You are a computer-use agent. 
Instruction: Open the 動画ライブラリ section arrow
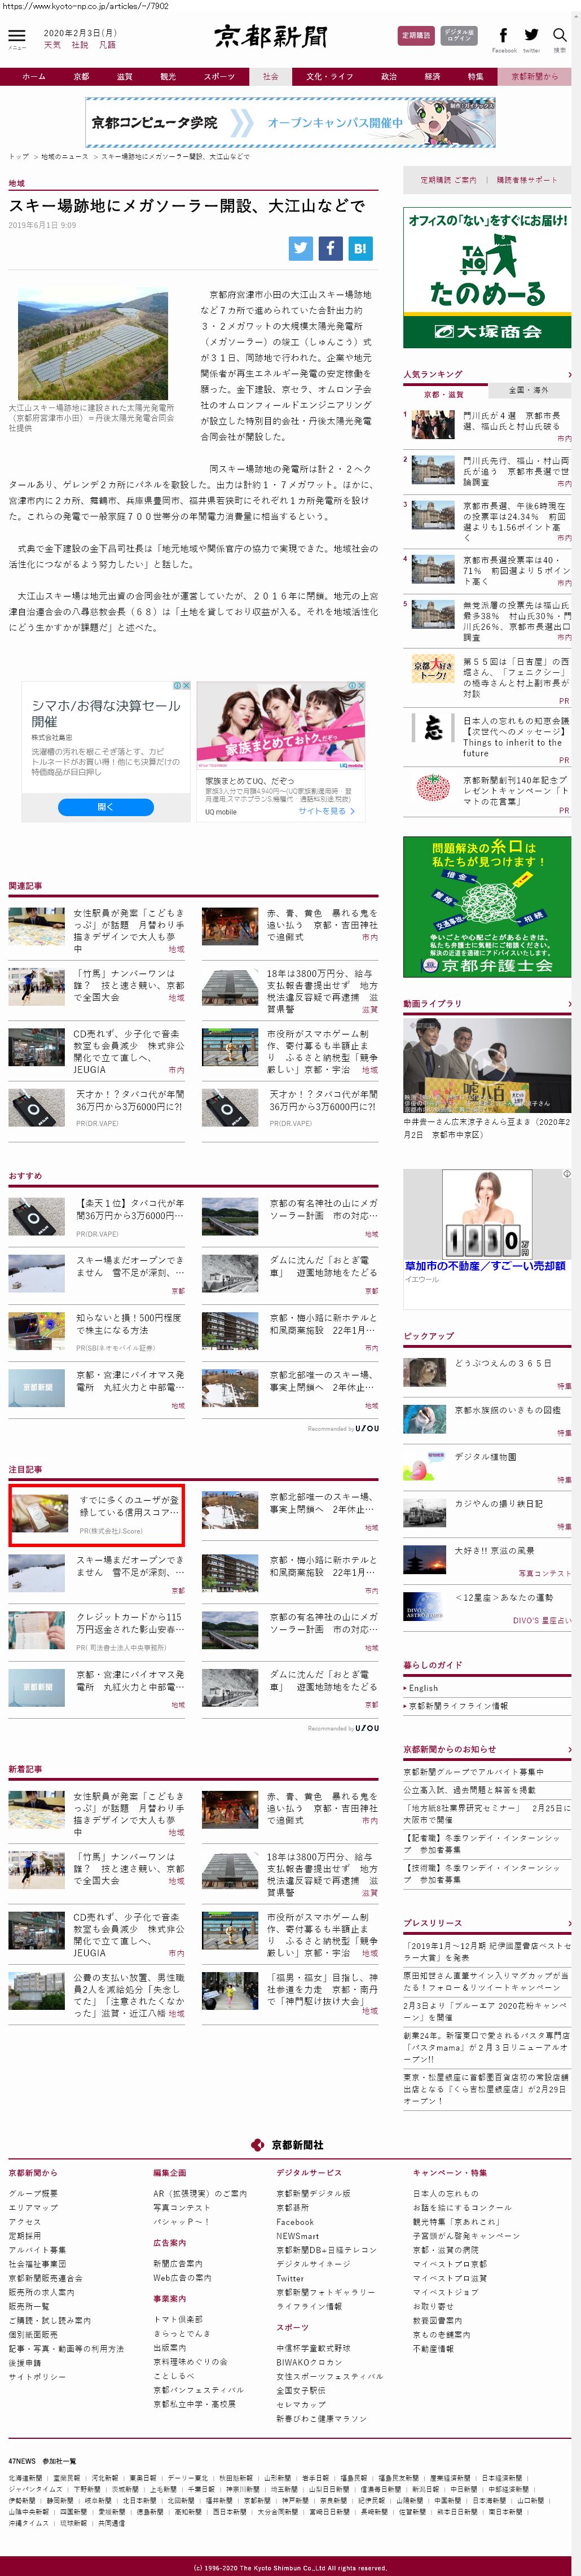point(569,1003)
